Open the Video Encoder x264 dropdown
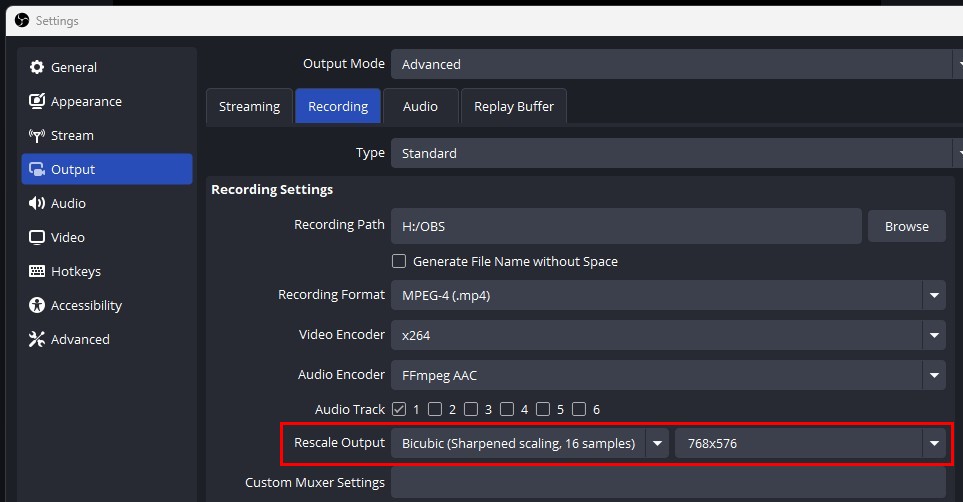 pos(934,335)
